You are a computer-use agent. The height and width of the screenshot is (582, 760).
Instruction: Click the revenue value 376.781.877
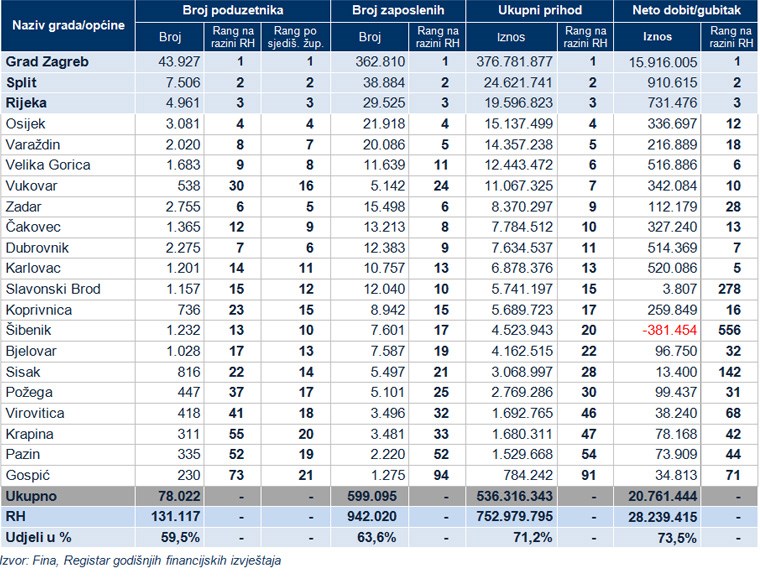pos(514,62)
